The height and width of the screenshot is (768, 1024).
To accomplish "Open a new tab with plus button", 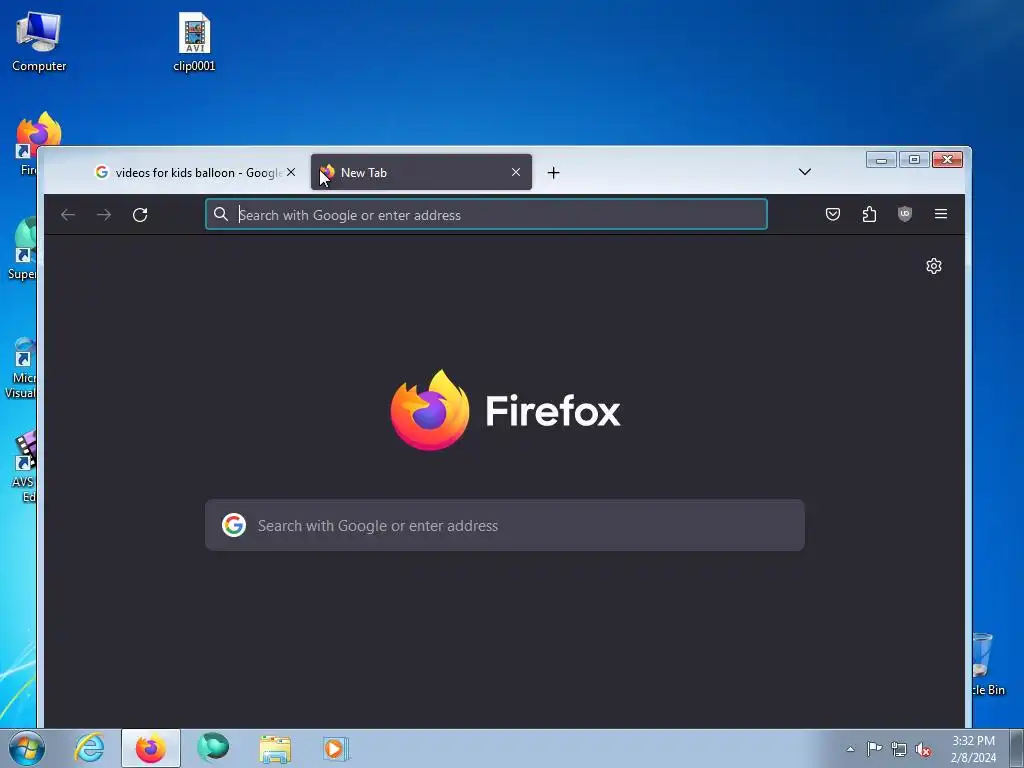I will pyautogui.click(x=553, y=172).
